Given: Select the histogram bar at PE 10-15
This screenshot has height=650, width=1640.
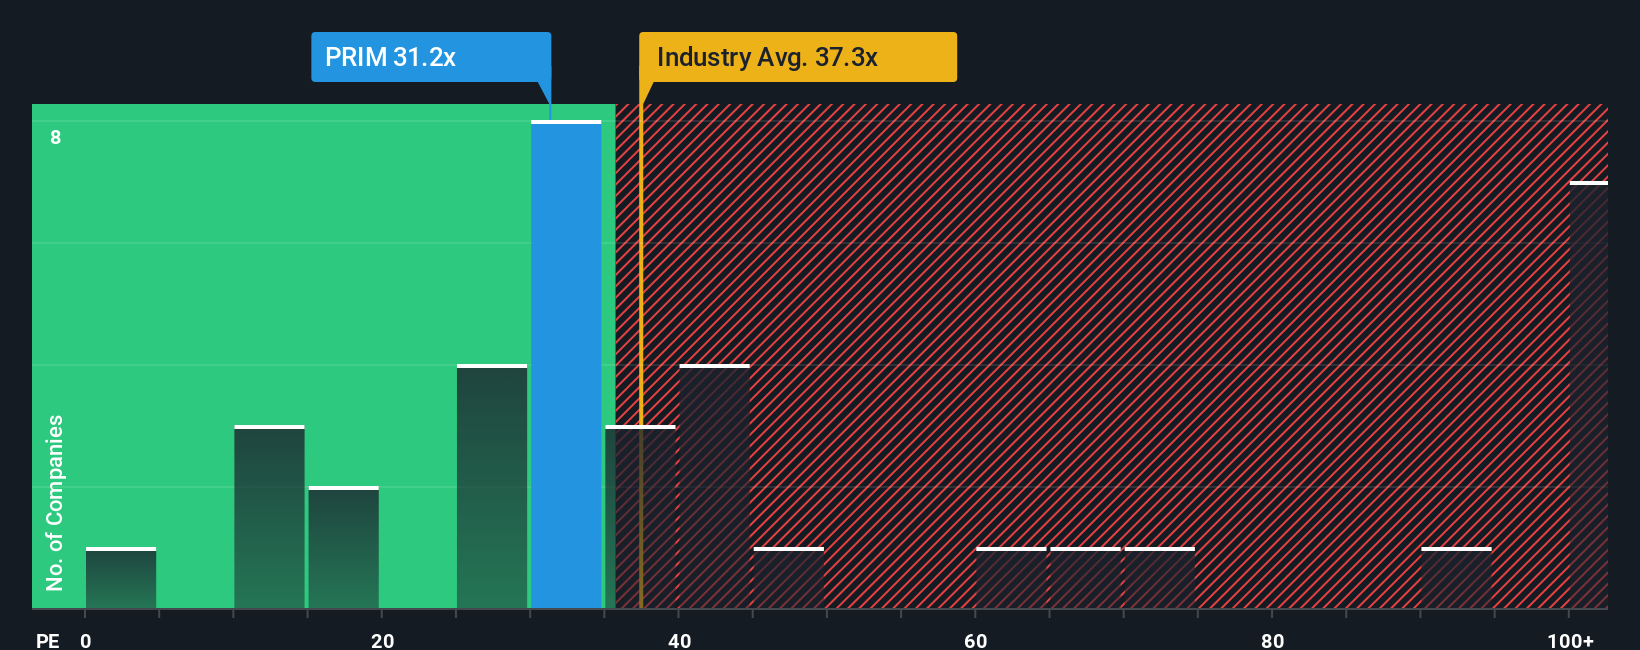Looking at the screenshot, I should (269, 517).
